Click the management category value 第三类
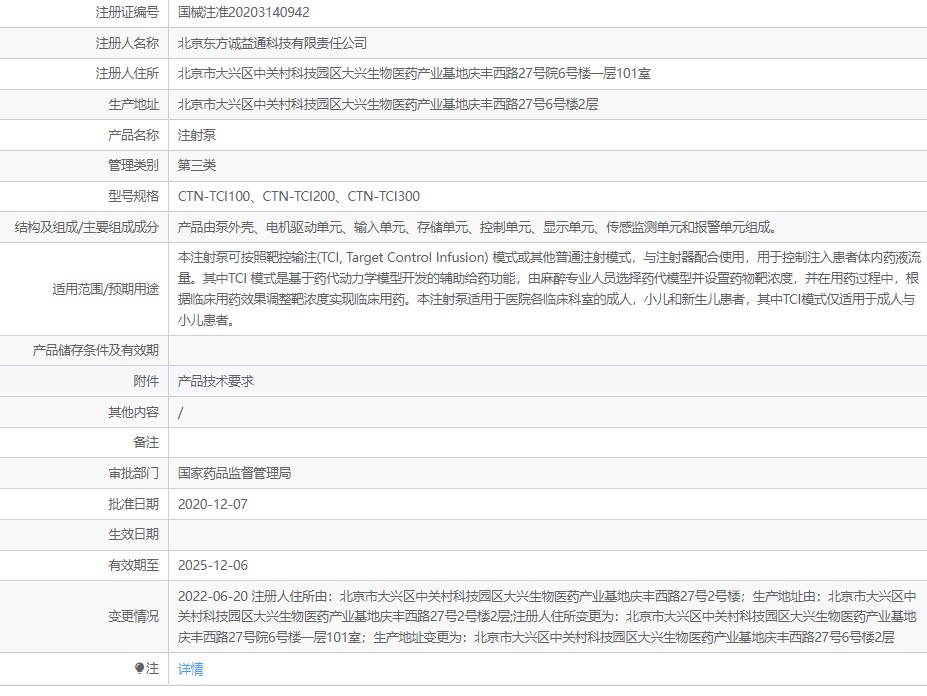Screen dimensions: 927x696 (x=197, y=166)
